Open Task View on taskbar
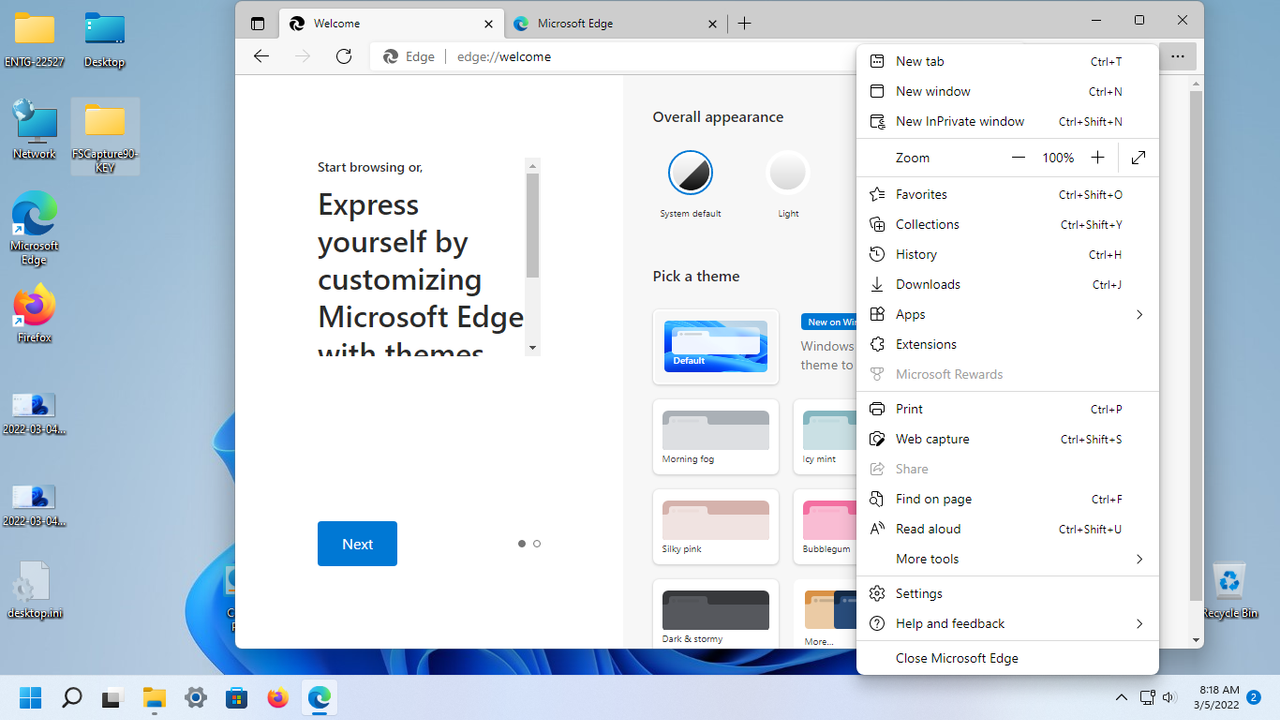1280x720 pixels. [113, 697]
